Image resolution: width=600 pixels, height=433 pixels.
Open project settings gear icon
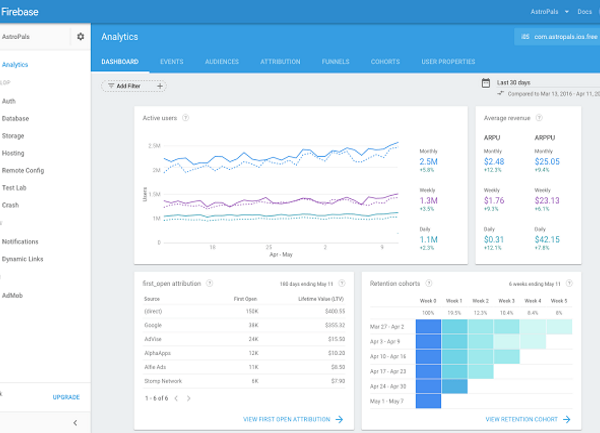coord(81,37)
